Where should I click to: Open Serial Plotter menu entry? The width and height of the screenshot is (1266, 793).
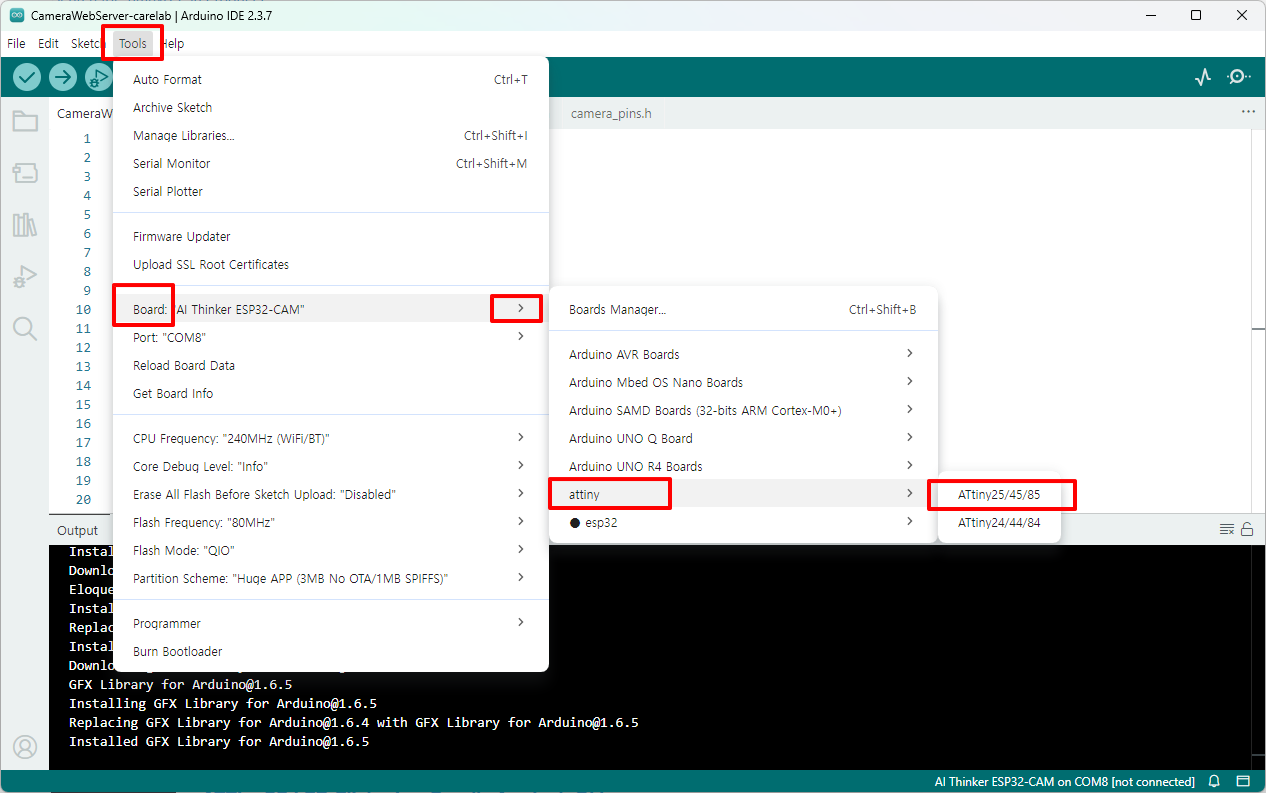click(331, 191)
